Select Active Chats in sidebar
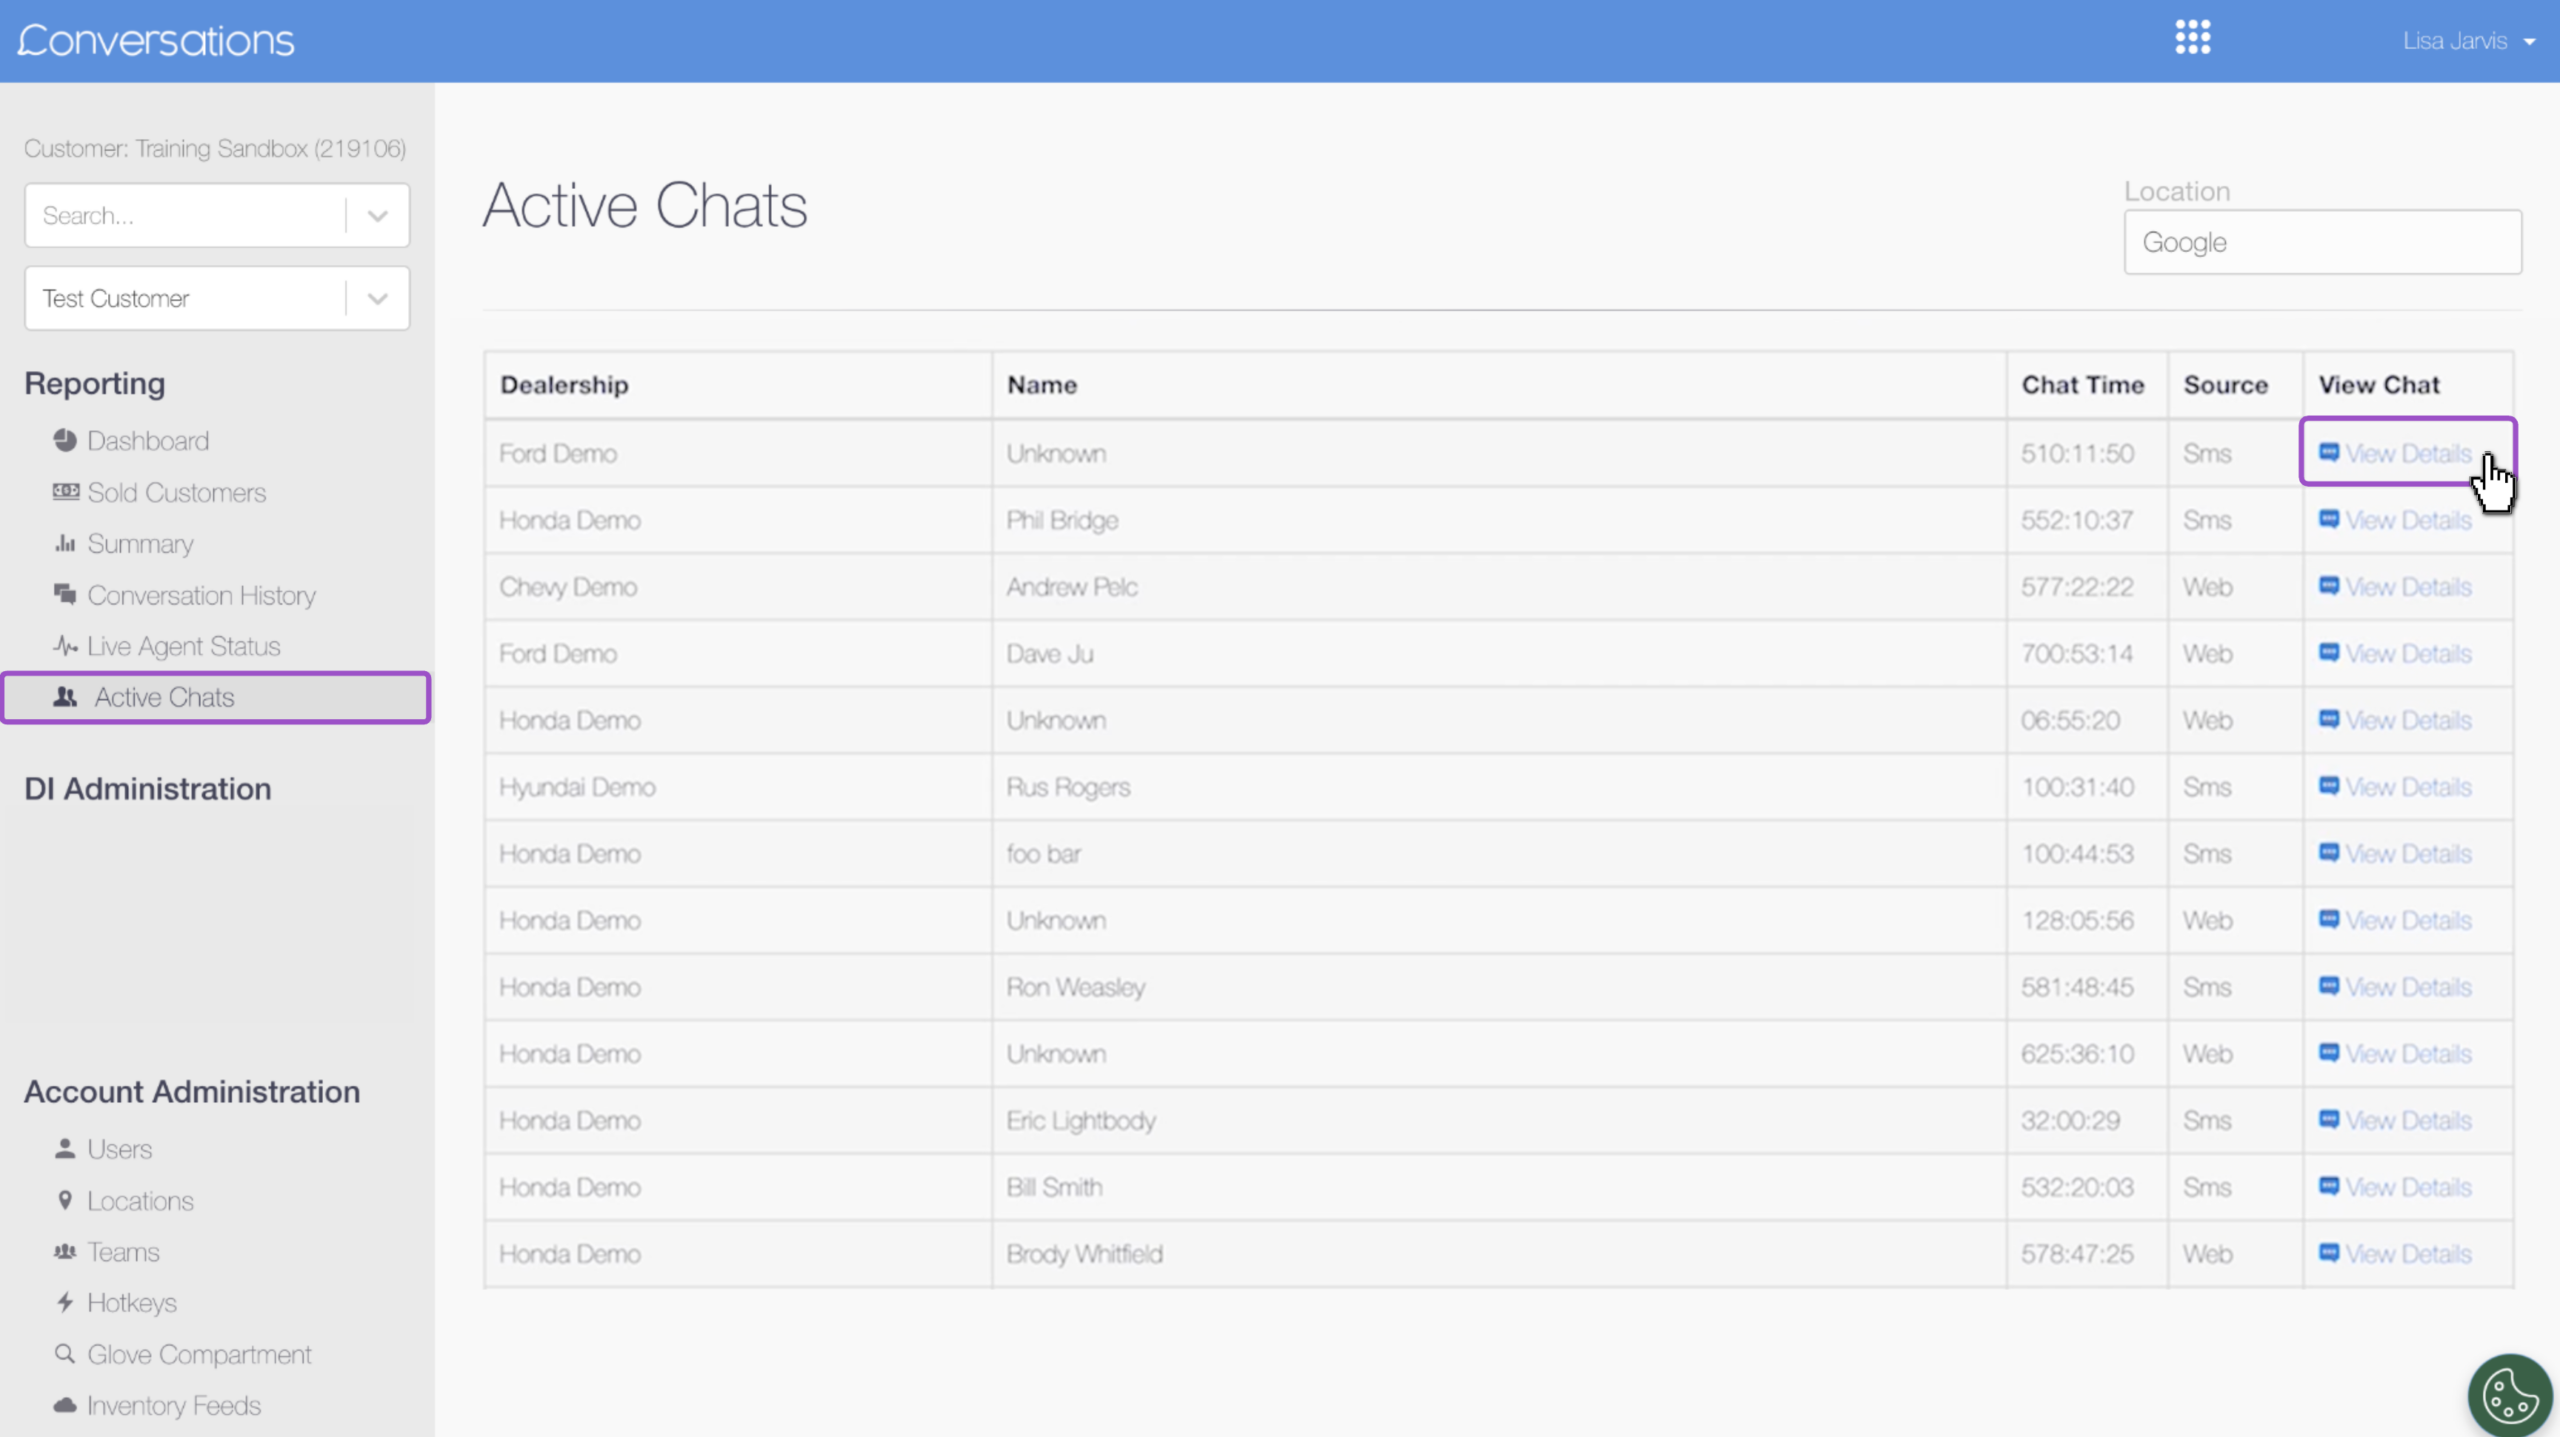The image size is (2560, 1437). pos(216,697)
